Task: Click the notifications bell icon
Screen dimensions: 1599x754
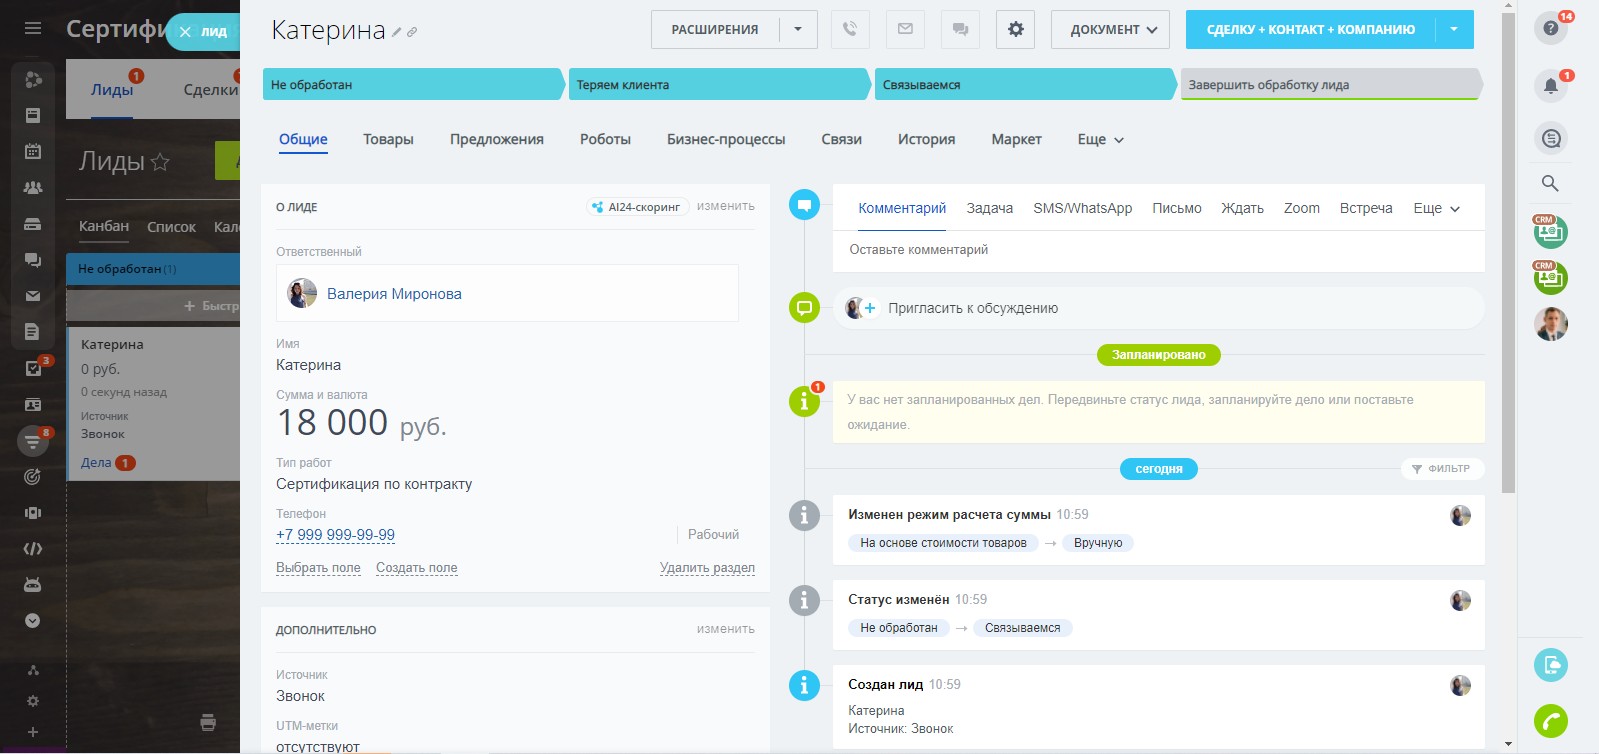Action: point(1550,85)
